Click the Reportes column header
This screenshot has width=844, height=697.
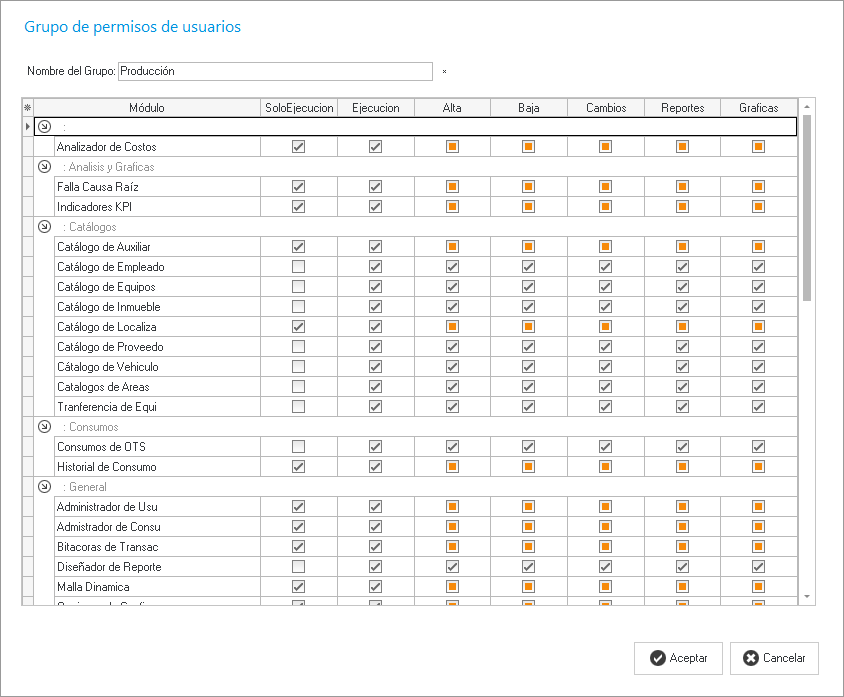(x=682, y=108)
